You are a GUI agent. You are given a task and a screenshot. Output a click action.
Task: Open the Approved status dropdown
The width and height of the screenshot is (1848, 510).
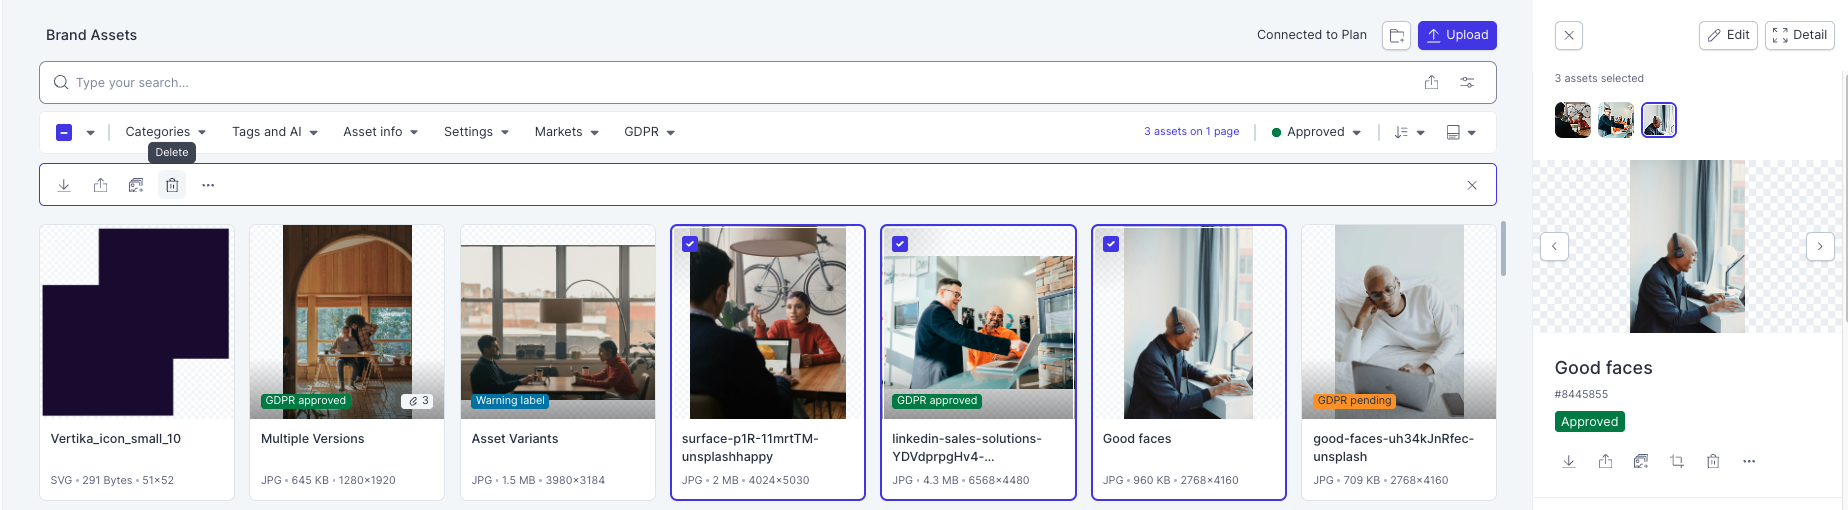tap(1316, 132)
